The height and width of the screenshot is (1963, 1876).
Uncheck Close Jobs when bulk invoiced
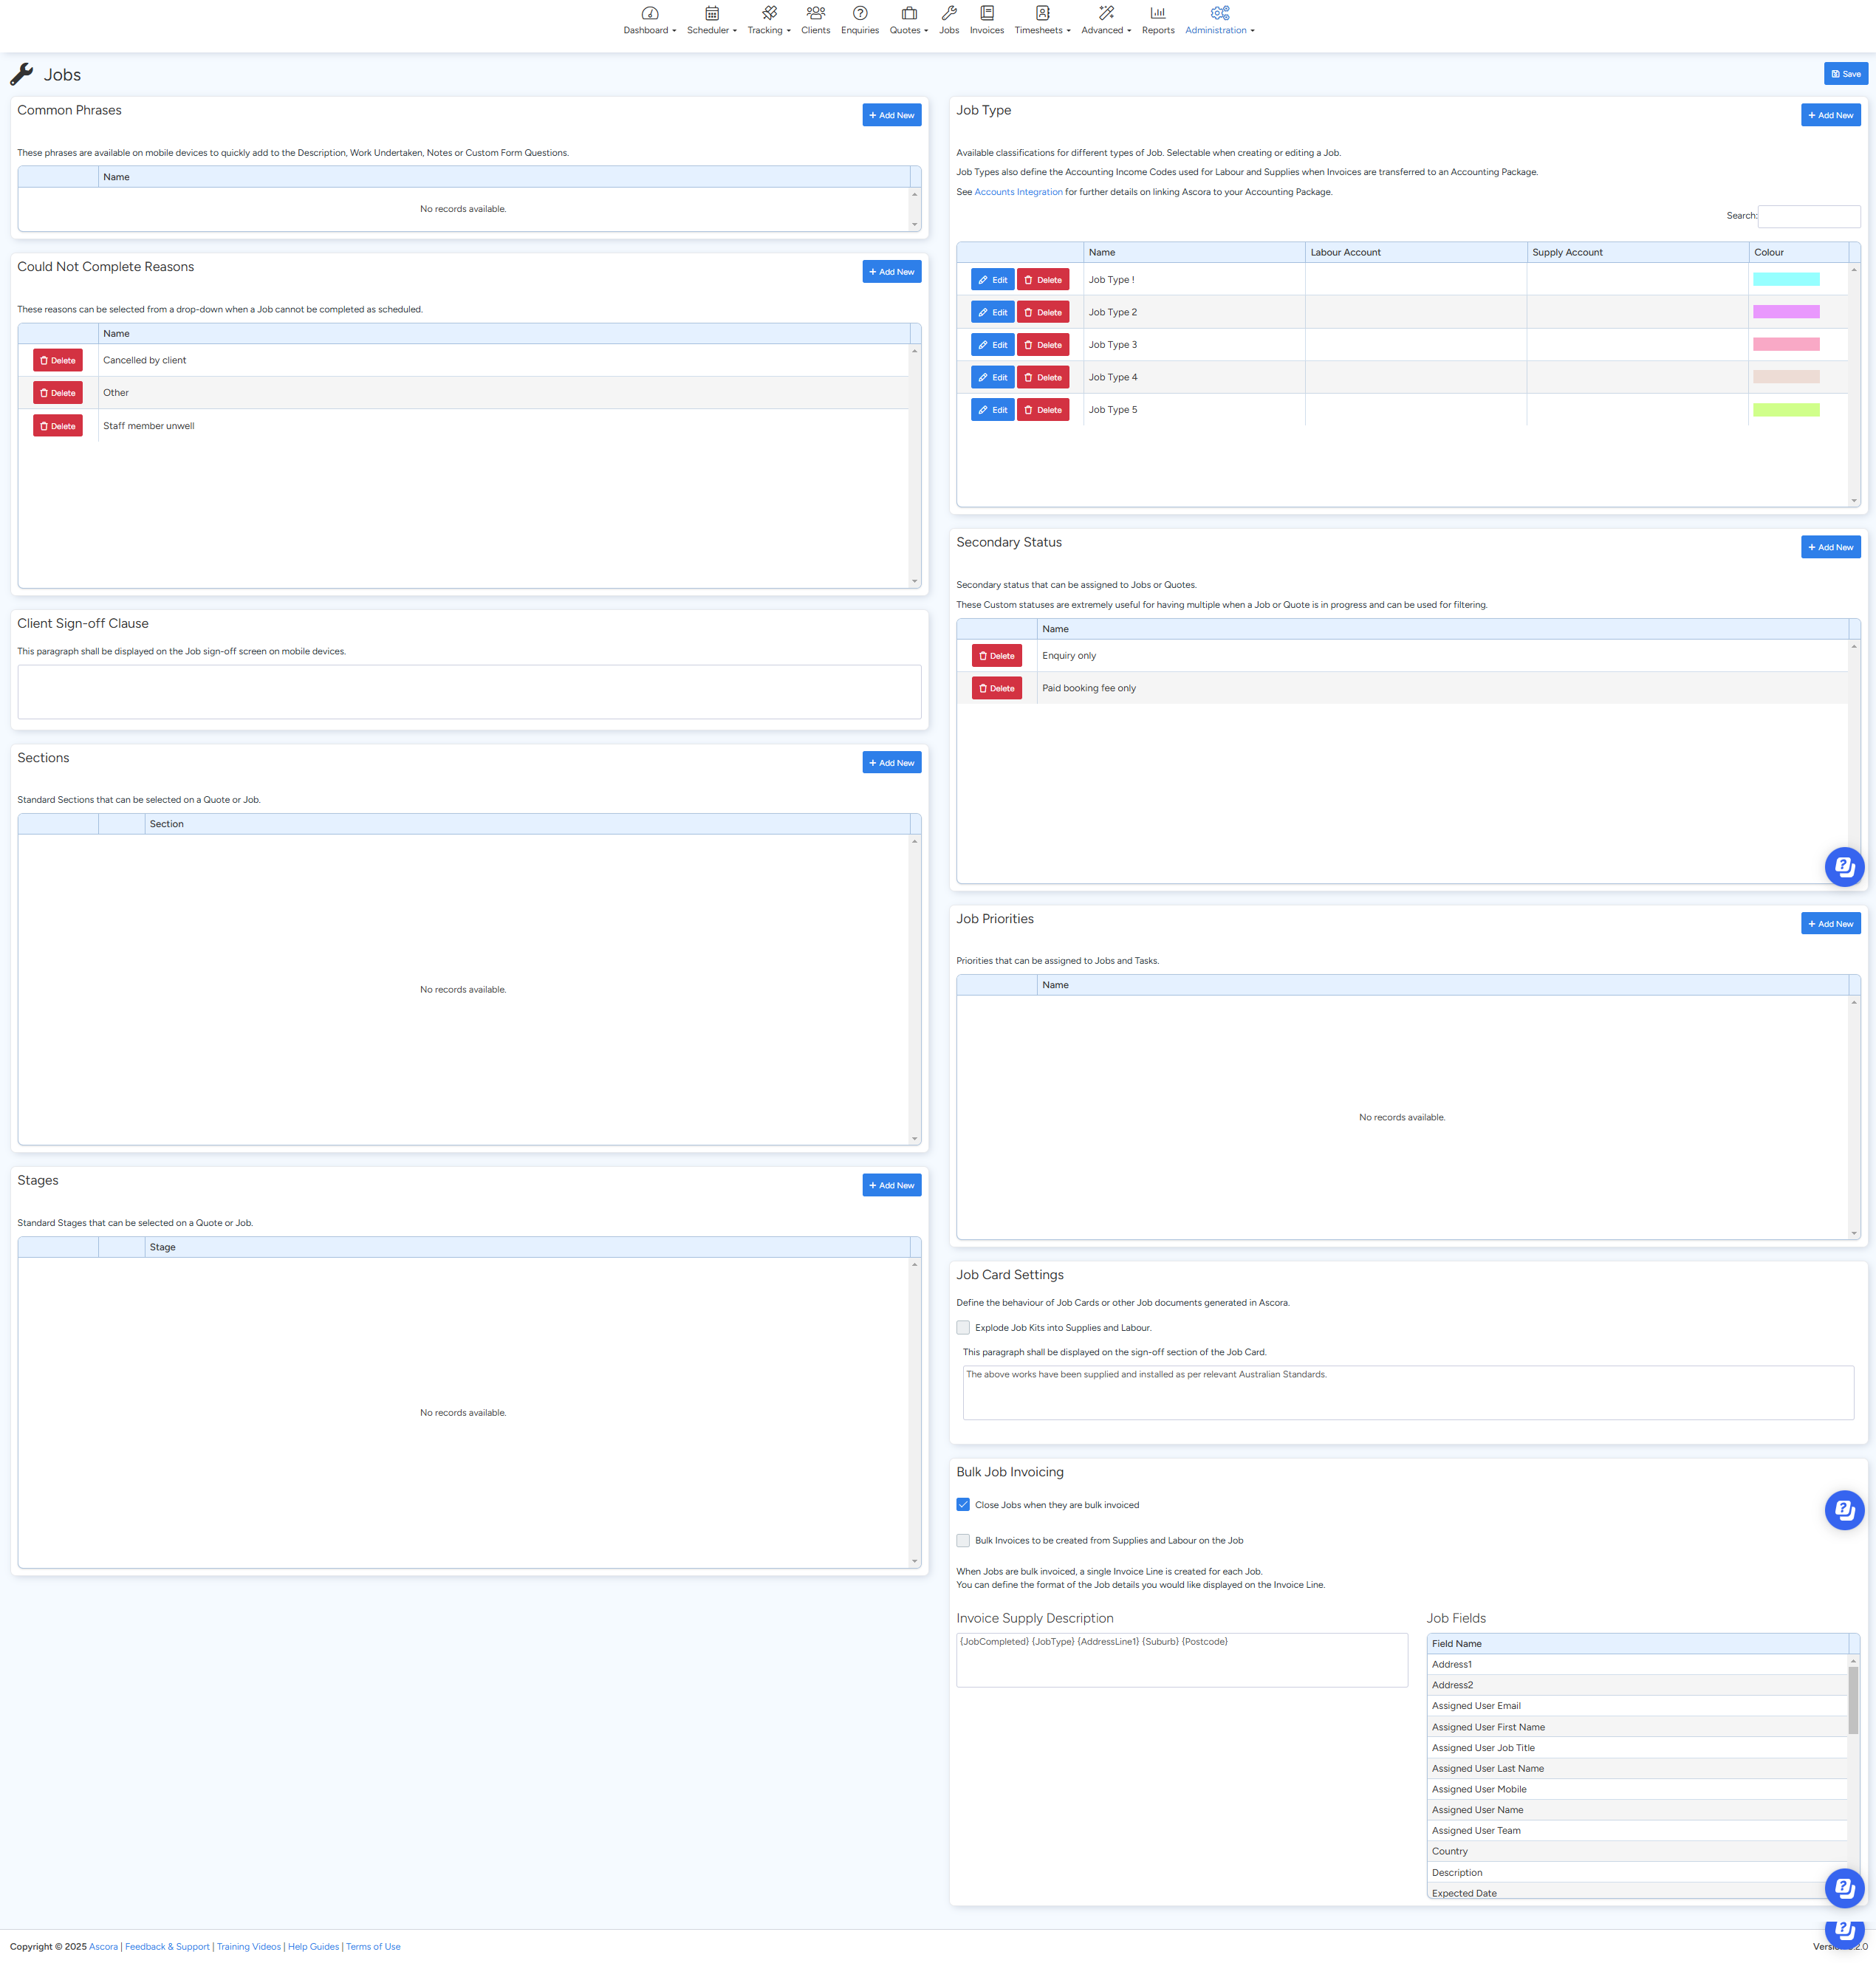[963, 1505]
